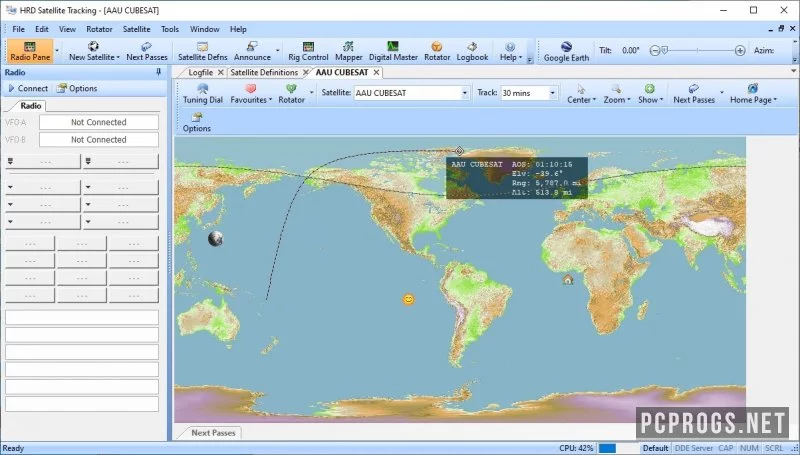This screenshot has height=455, width=800.
Task: Click the sun smiley icon on map
Action: 408,299
